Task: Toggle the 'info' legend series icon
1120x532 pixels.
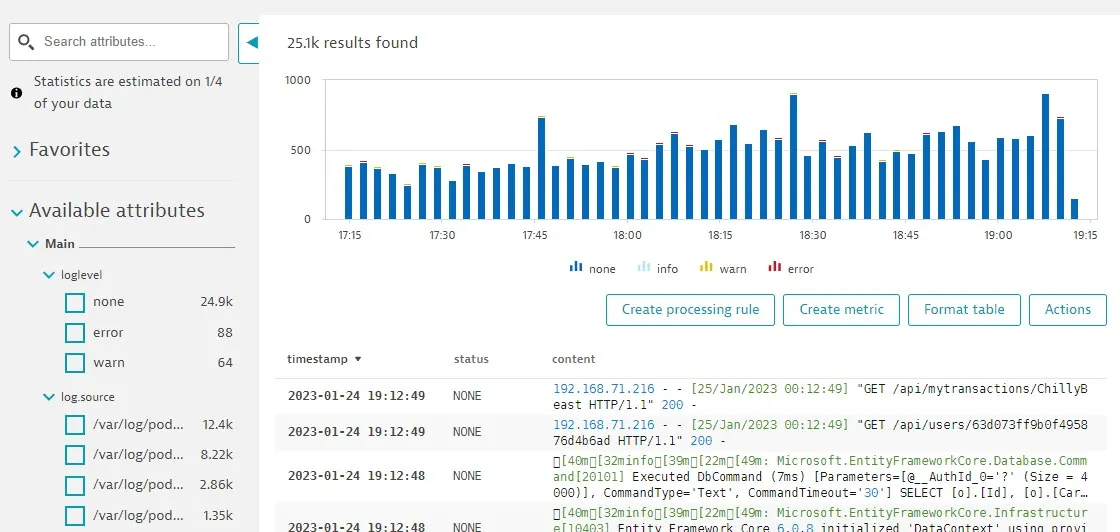Action: [643, 268]
